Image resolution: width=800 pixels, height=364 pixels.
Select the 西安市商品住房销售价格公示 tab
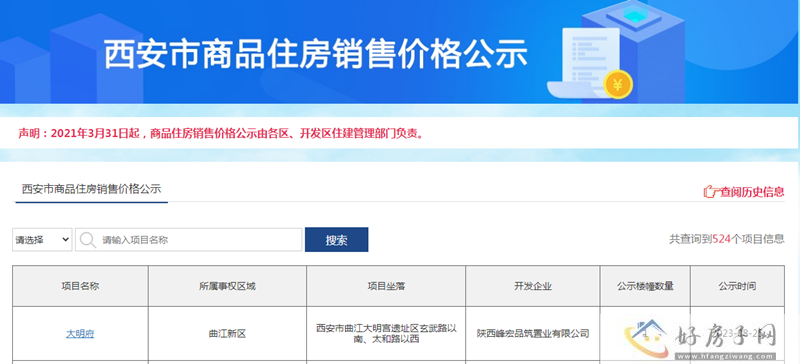click(91, 189)
